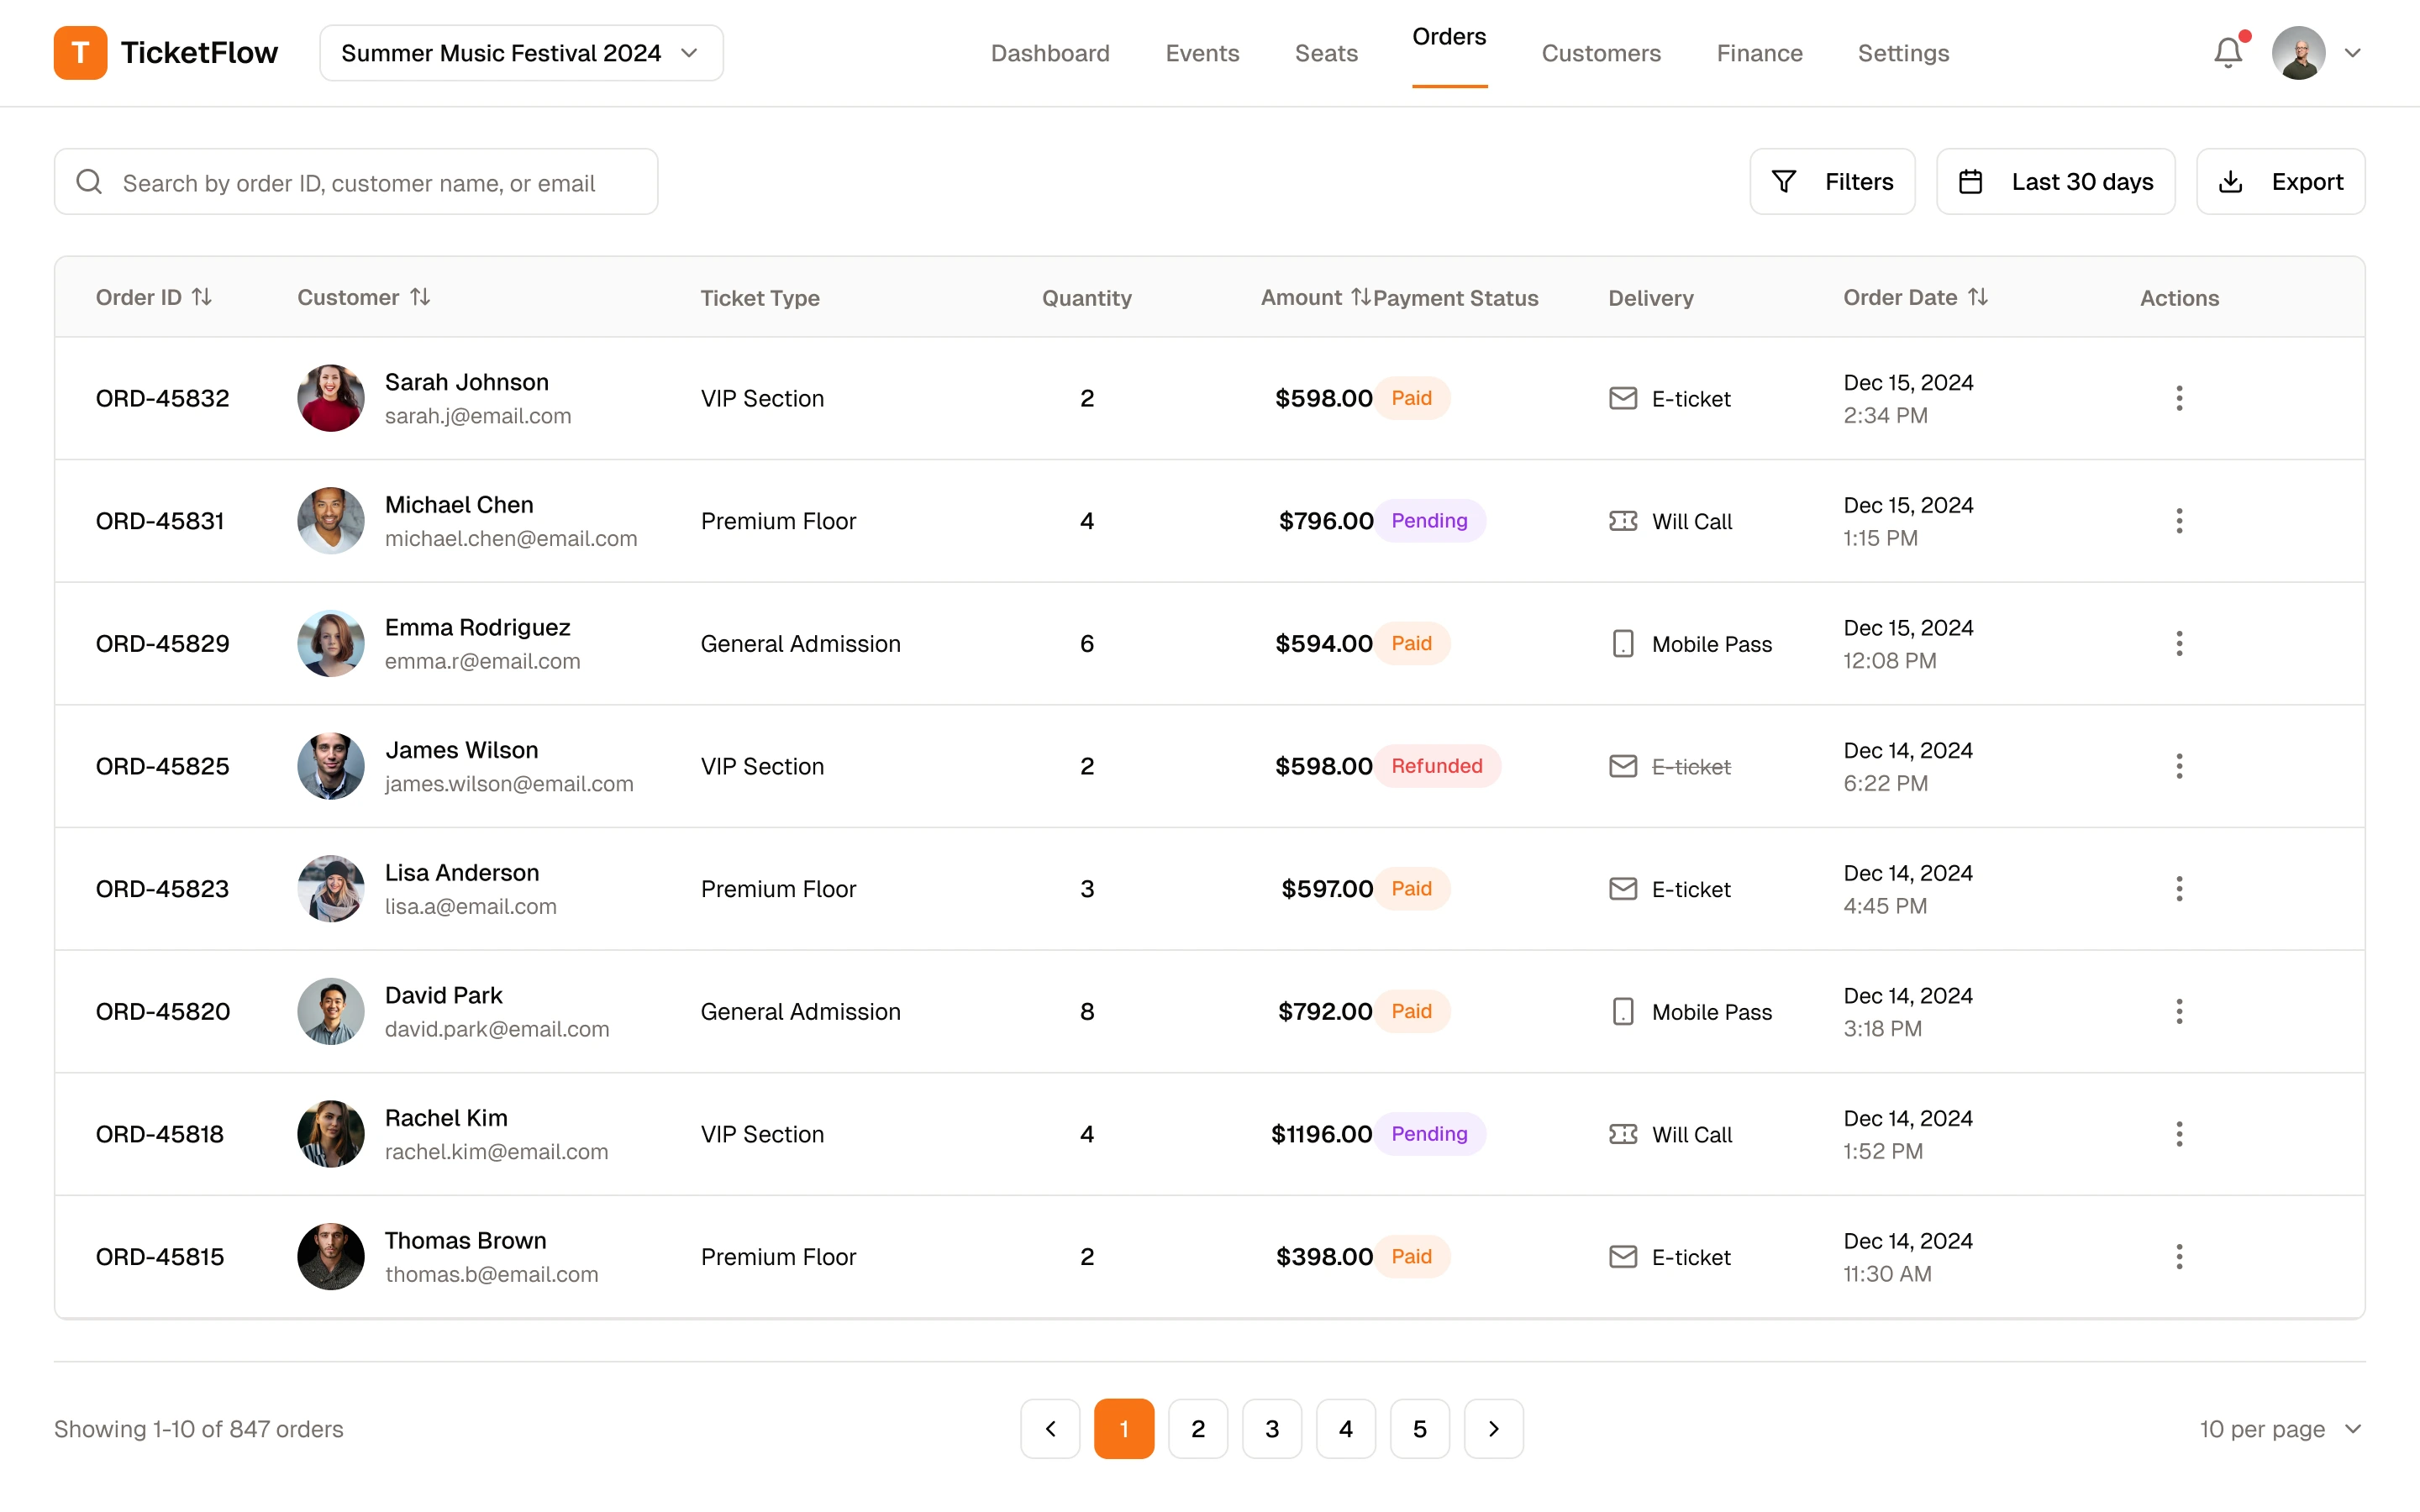2420x1512 pixels.
Task: Switch to the Finance tab
Action: coord(1759,53)
